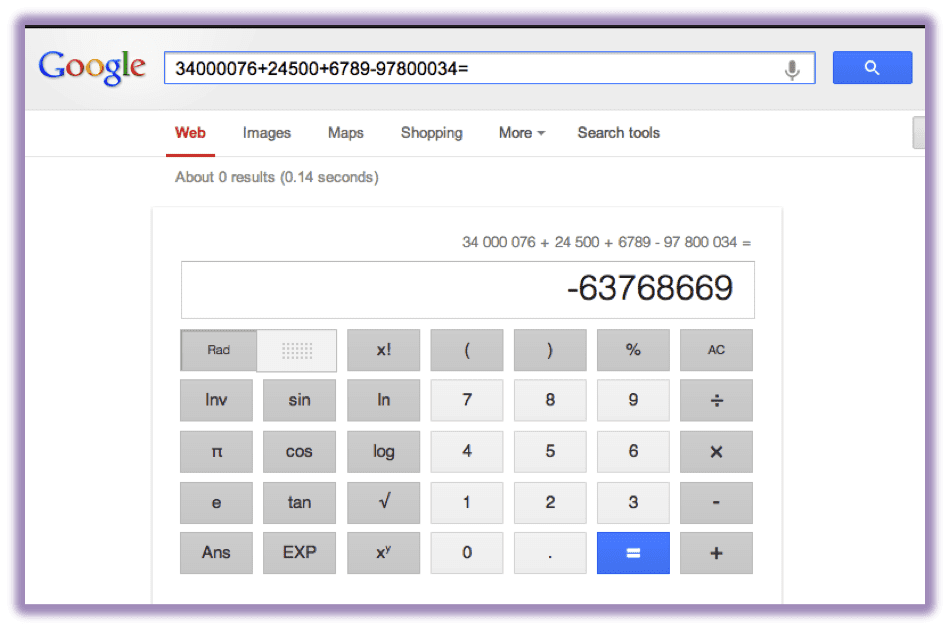
Task: Select the square root function
Action: pyautogui.click(x=383, y=502)
